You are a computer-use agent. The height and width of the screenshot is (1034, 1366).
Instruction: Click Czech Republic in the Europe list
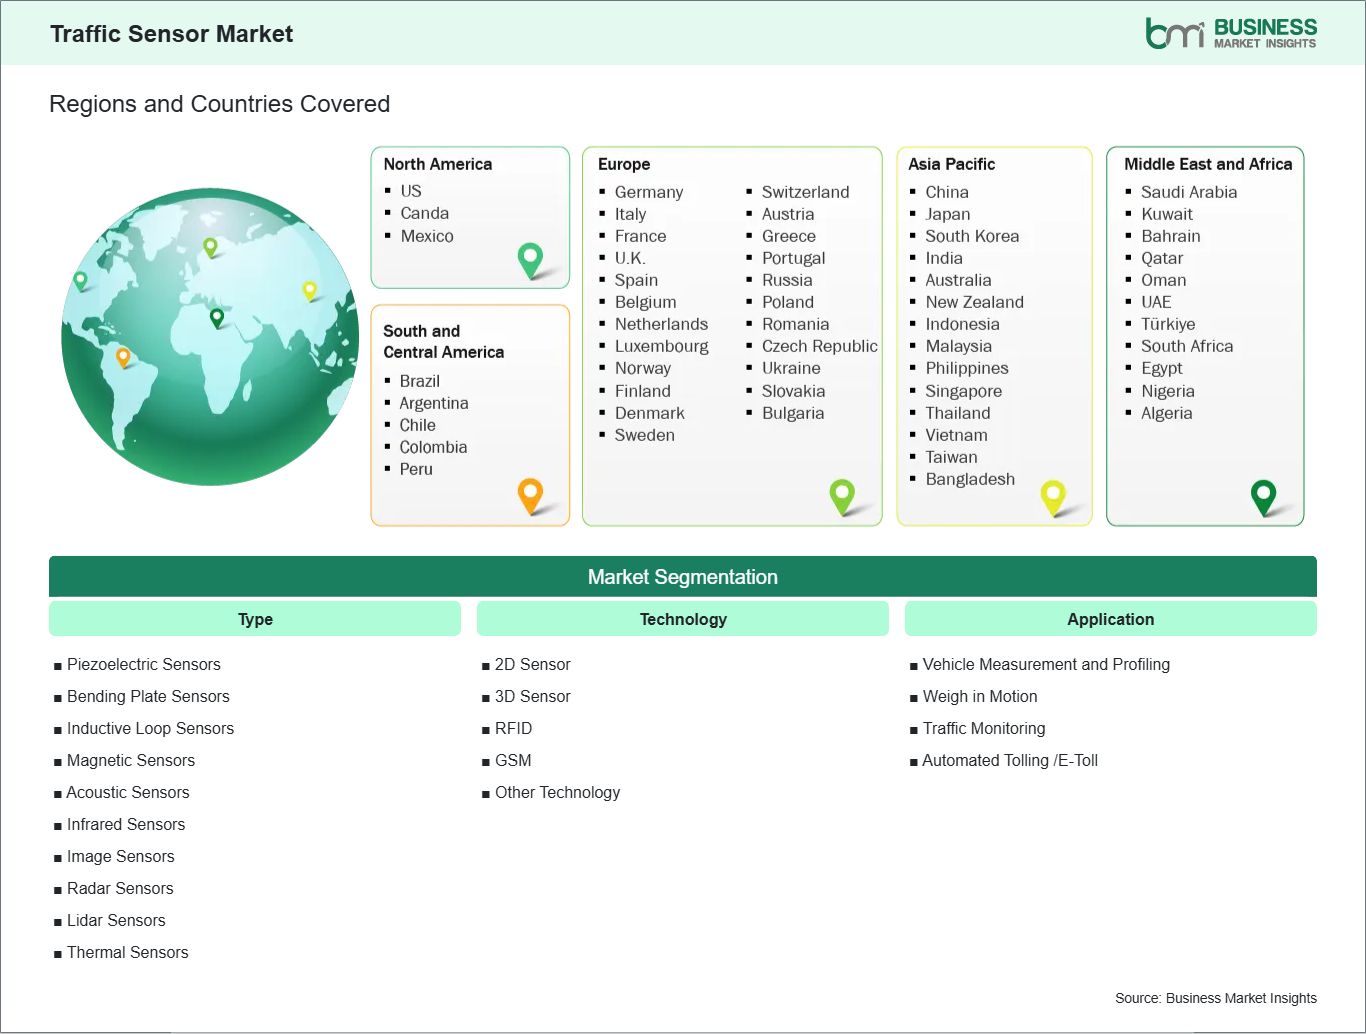pyautogui.click(x=820, y=346)
